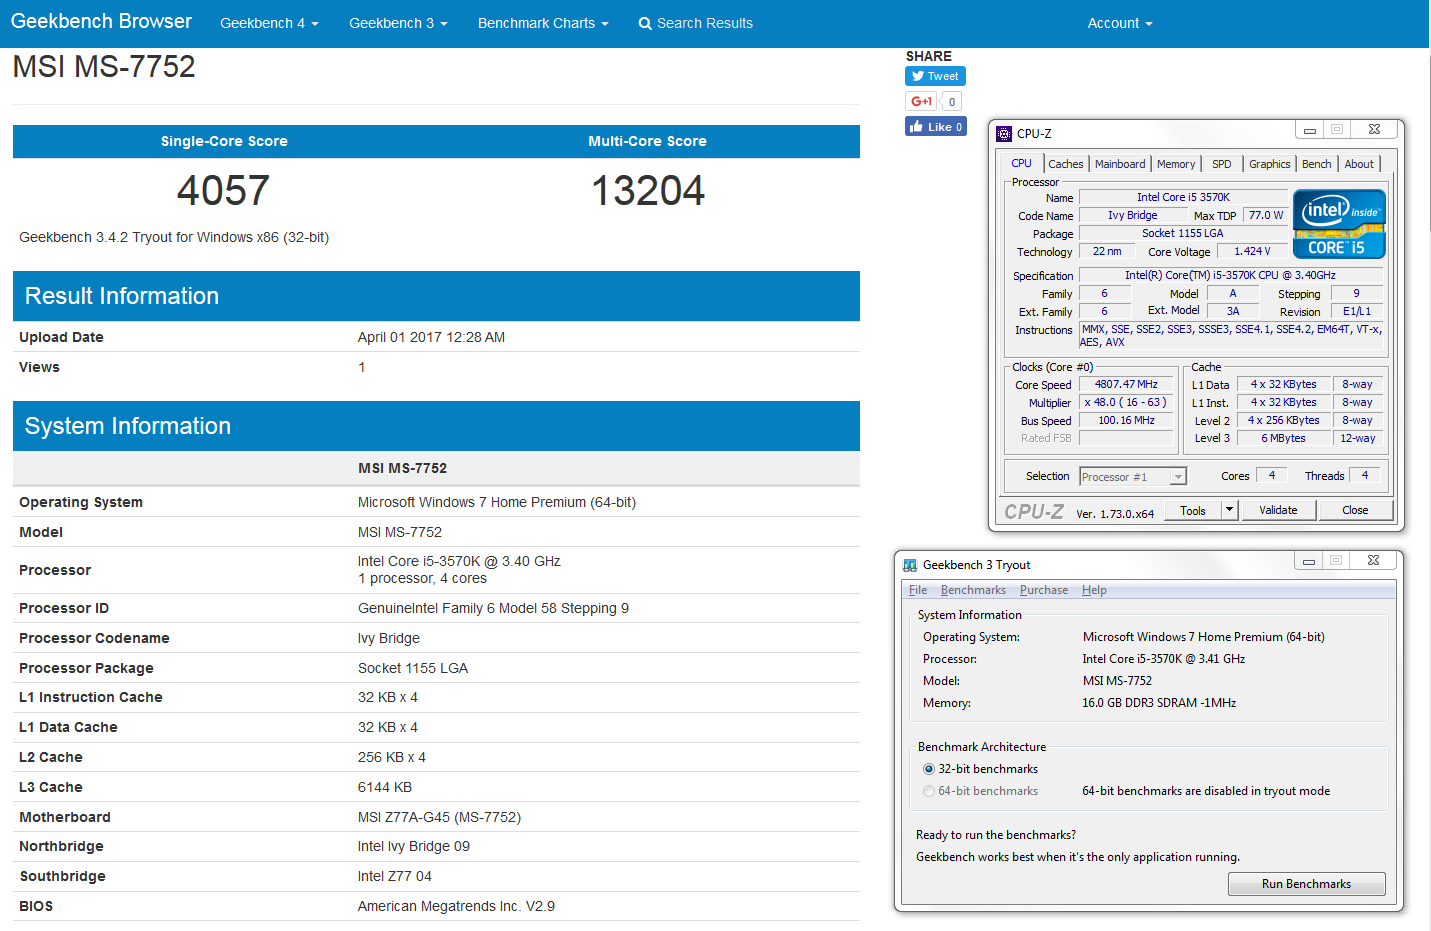Screen dimensions: 1431x931
Task: Click the multi-core score 13204
Action: 648,190
